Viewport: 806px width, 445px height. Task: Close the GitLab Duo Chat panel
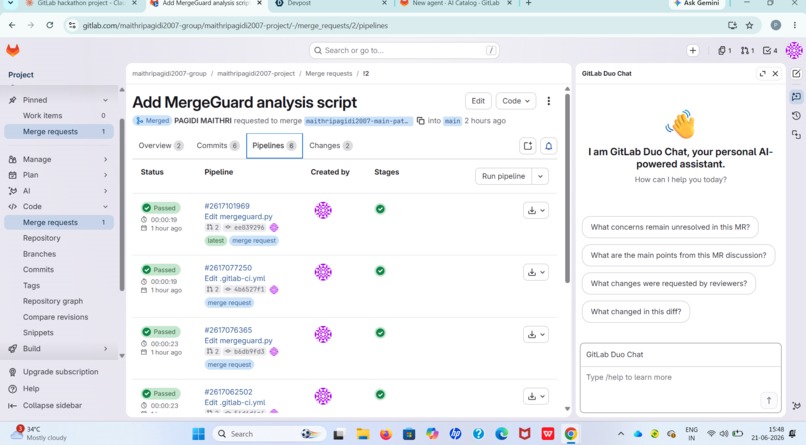[775, 73]
